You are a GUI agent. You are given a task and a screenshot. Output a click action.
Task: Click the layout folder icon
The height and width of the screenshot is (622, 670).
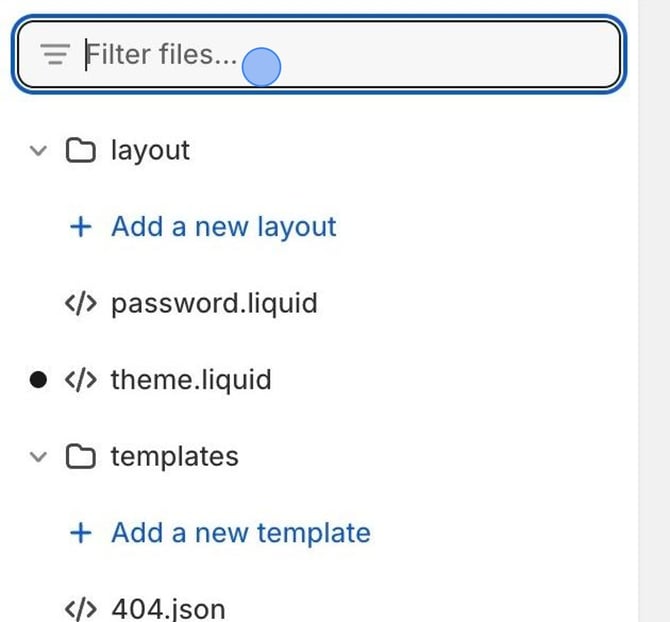point(80,151)
